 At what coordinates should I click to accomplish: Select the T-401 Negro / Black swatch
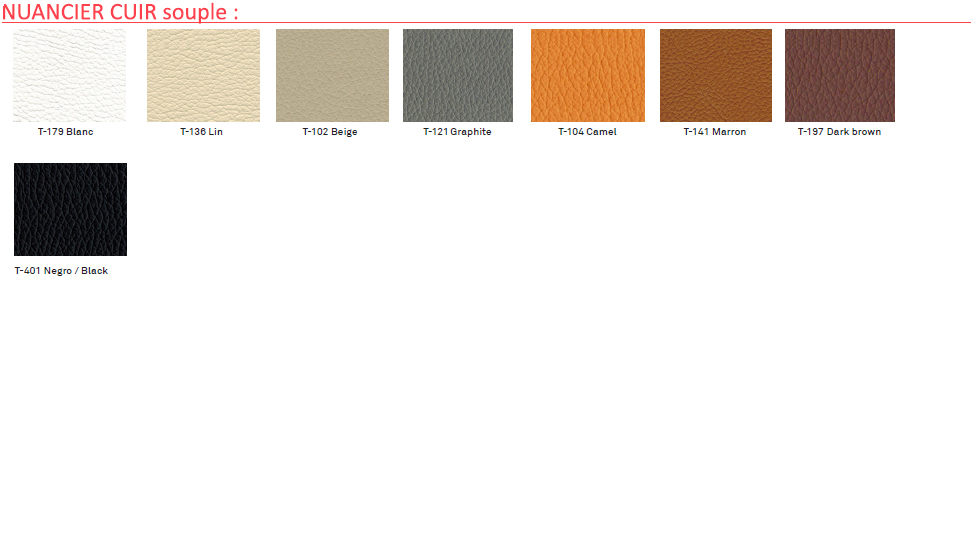(x=70, y=209)
